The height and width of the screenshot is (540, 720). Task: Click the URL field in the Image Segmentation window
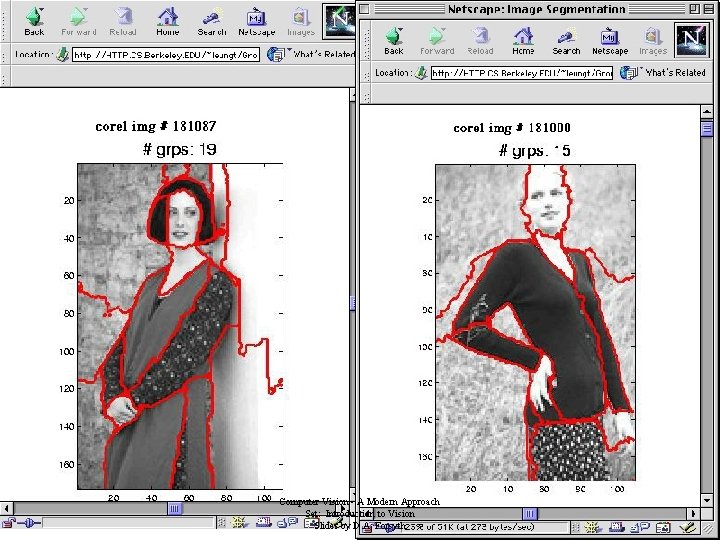click(x=522, y=73)
